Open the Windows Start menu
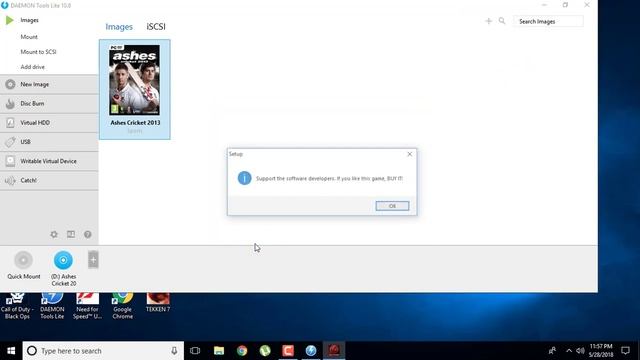Viewport: 640px width, 360px height. (x=11, y=351)
